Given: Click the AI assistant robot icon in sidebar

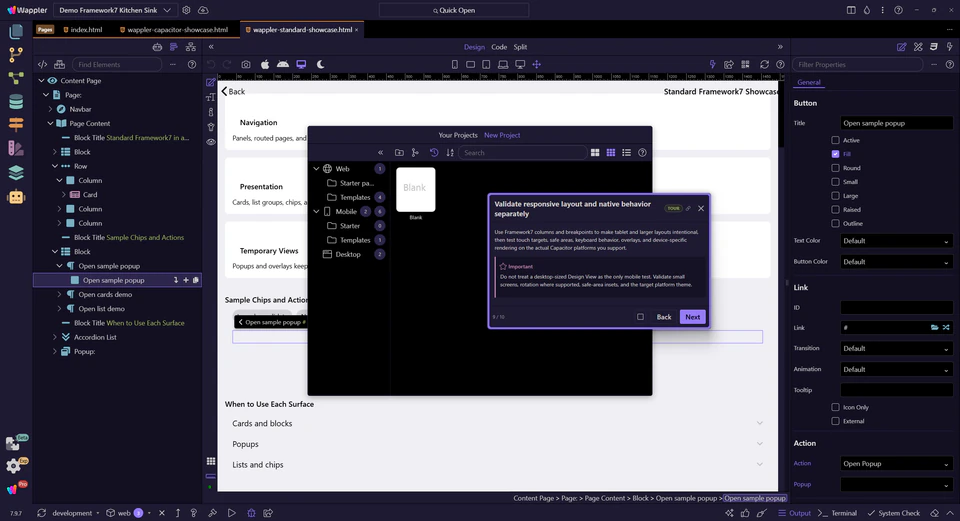Looking at the screenshot, I should (16, 197).
